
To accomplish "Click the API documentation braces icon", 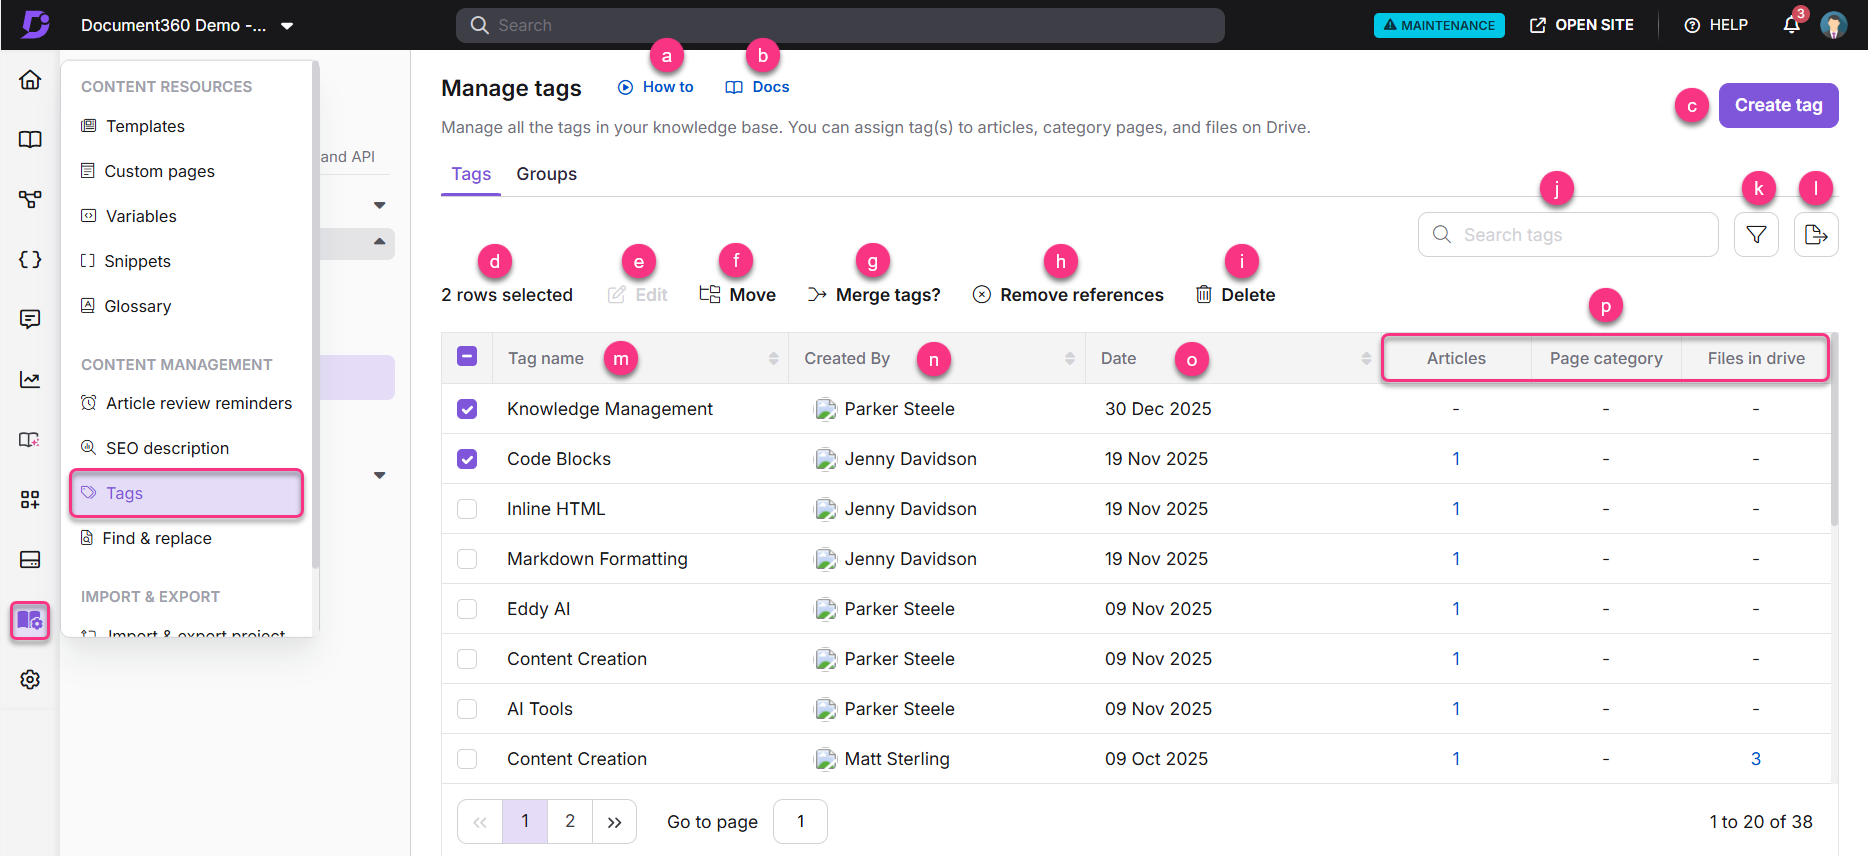I will click(30, 260).
